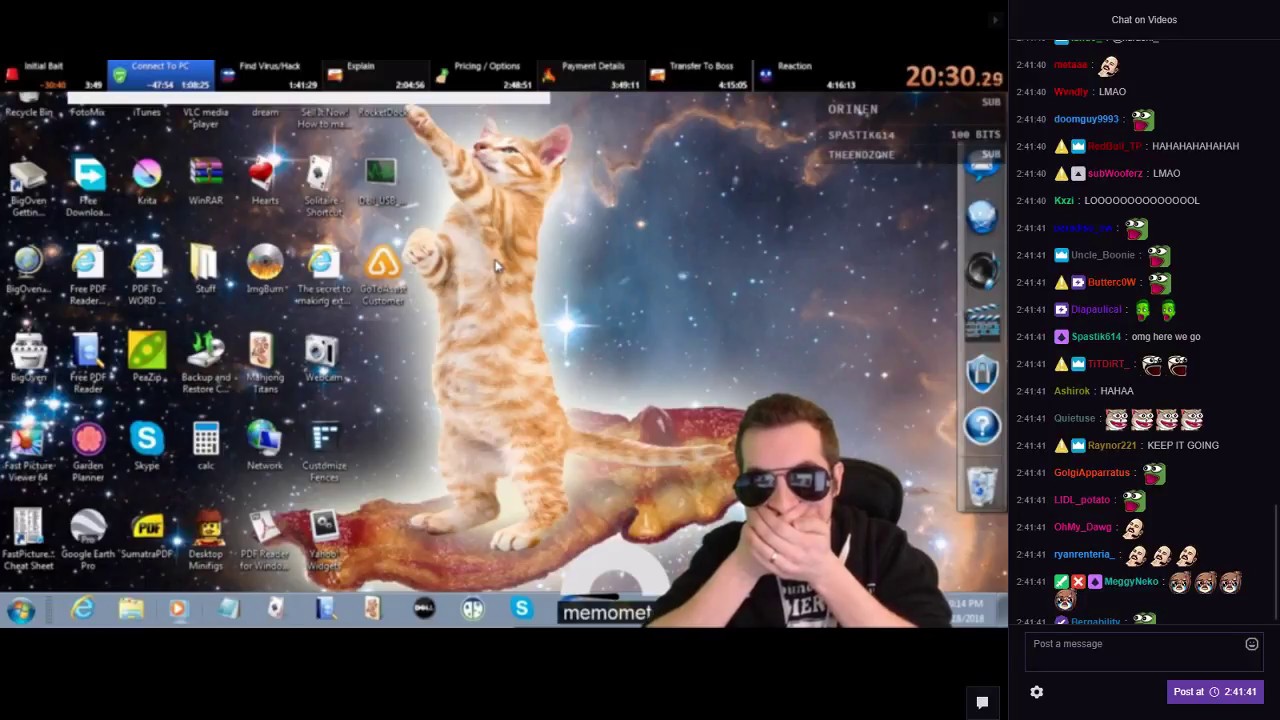Open the FastPicture Cheat Sheet icon
The height and width of the screenshot is (720, 1280).
(x=28, y=540)
